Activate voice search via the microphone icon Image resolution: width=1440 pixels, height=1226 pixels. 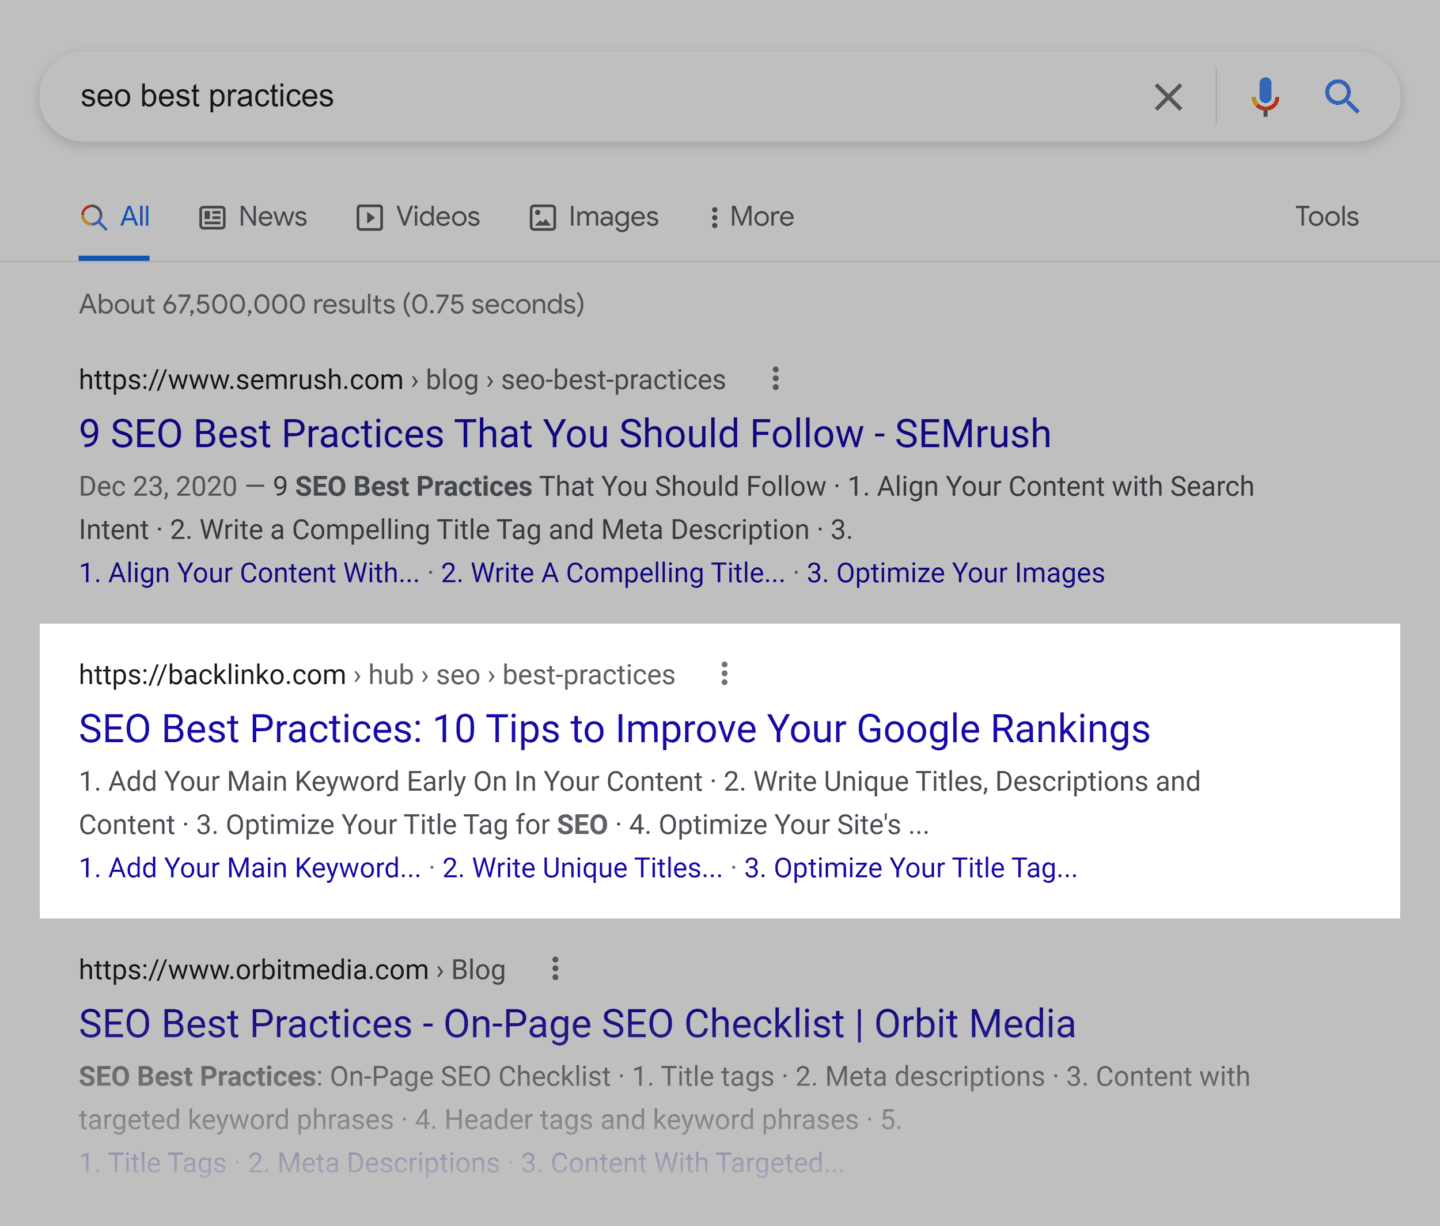[1264, 96]
